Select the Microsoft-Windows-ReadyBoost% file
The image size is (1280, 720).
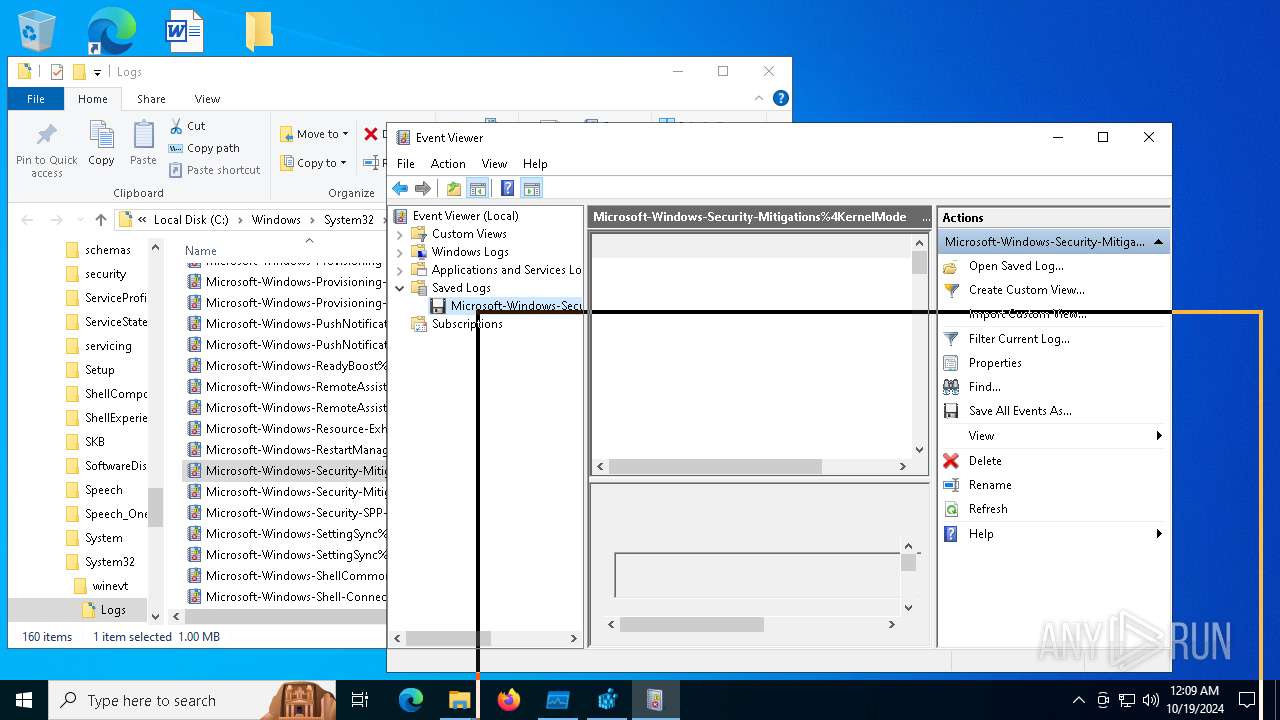[x=286, y=366]
